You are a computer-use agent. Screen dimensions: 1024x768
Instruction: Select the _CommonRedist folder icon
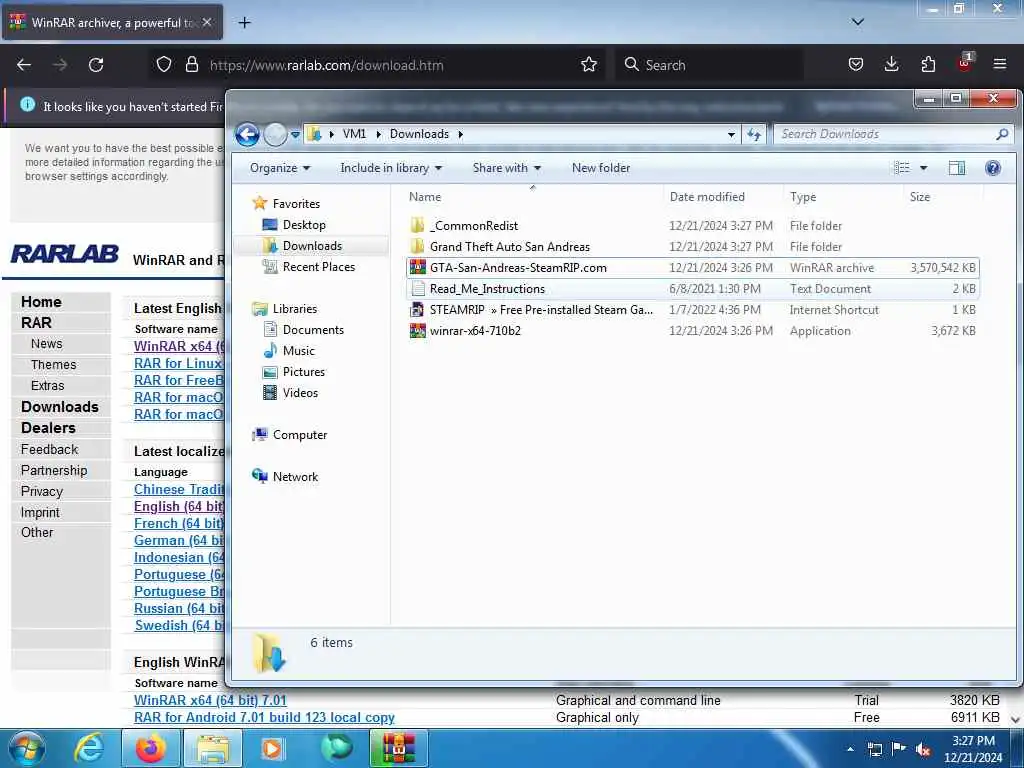pos(417,225)
